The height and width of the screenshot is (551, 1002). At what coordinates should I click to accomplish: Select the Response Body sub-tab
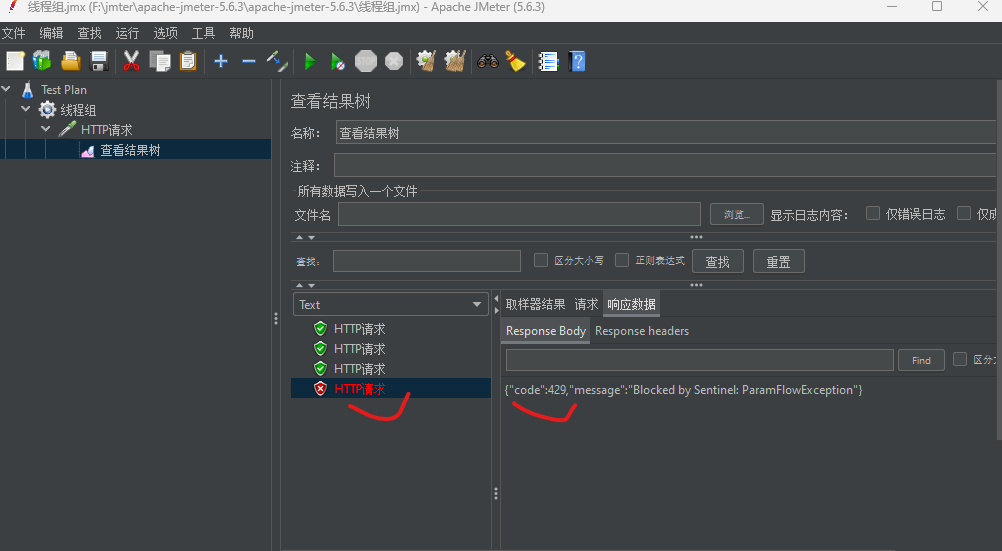(x=546, y=330)
